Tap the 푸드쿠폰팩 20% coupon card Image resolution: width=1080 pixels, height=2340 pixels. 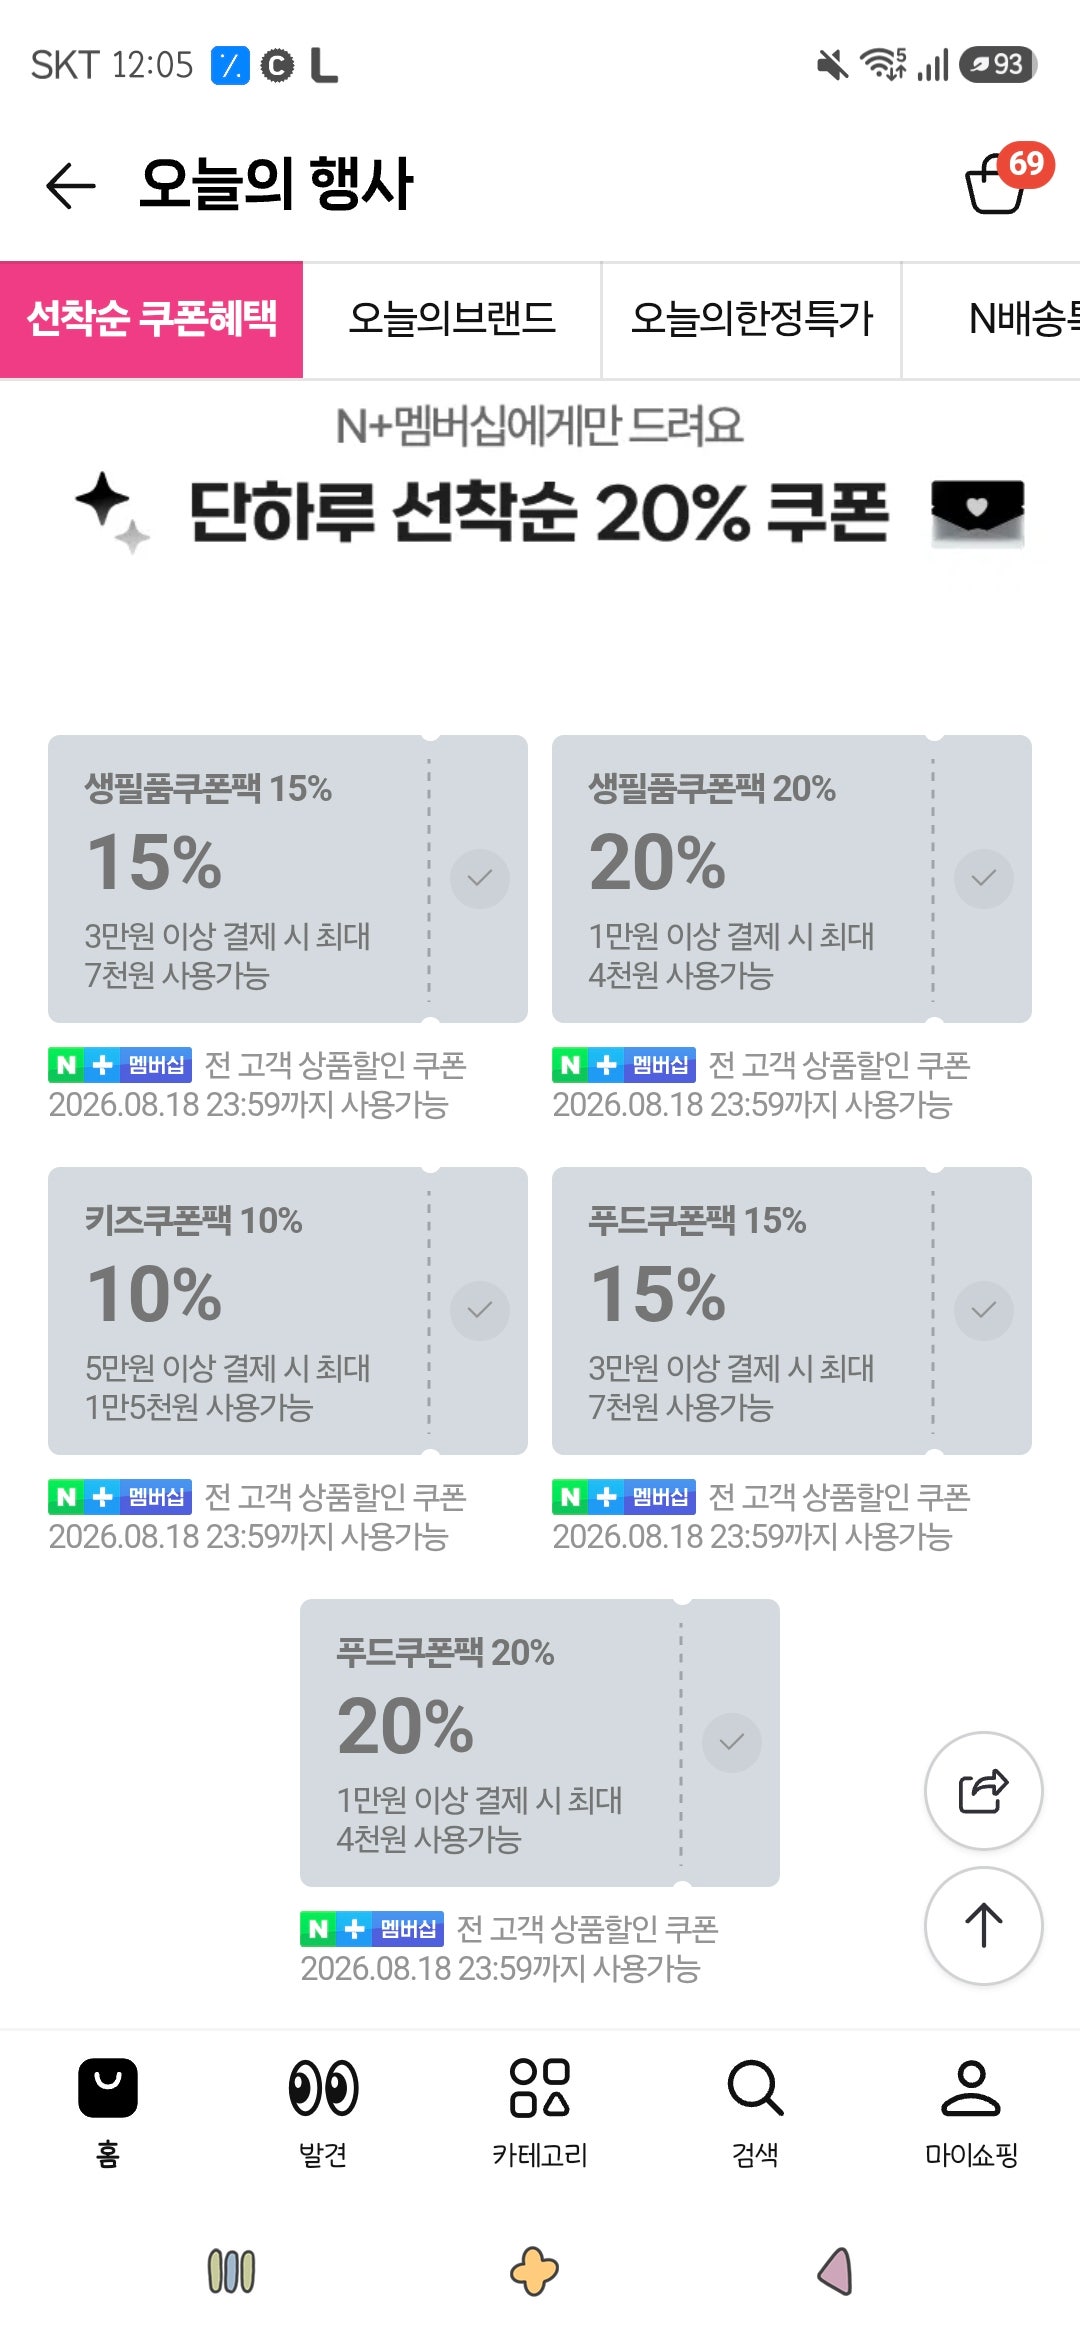[540, 1743]
